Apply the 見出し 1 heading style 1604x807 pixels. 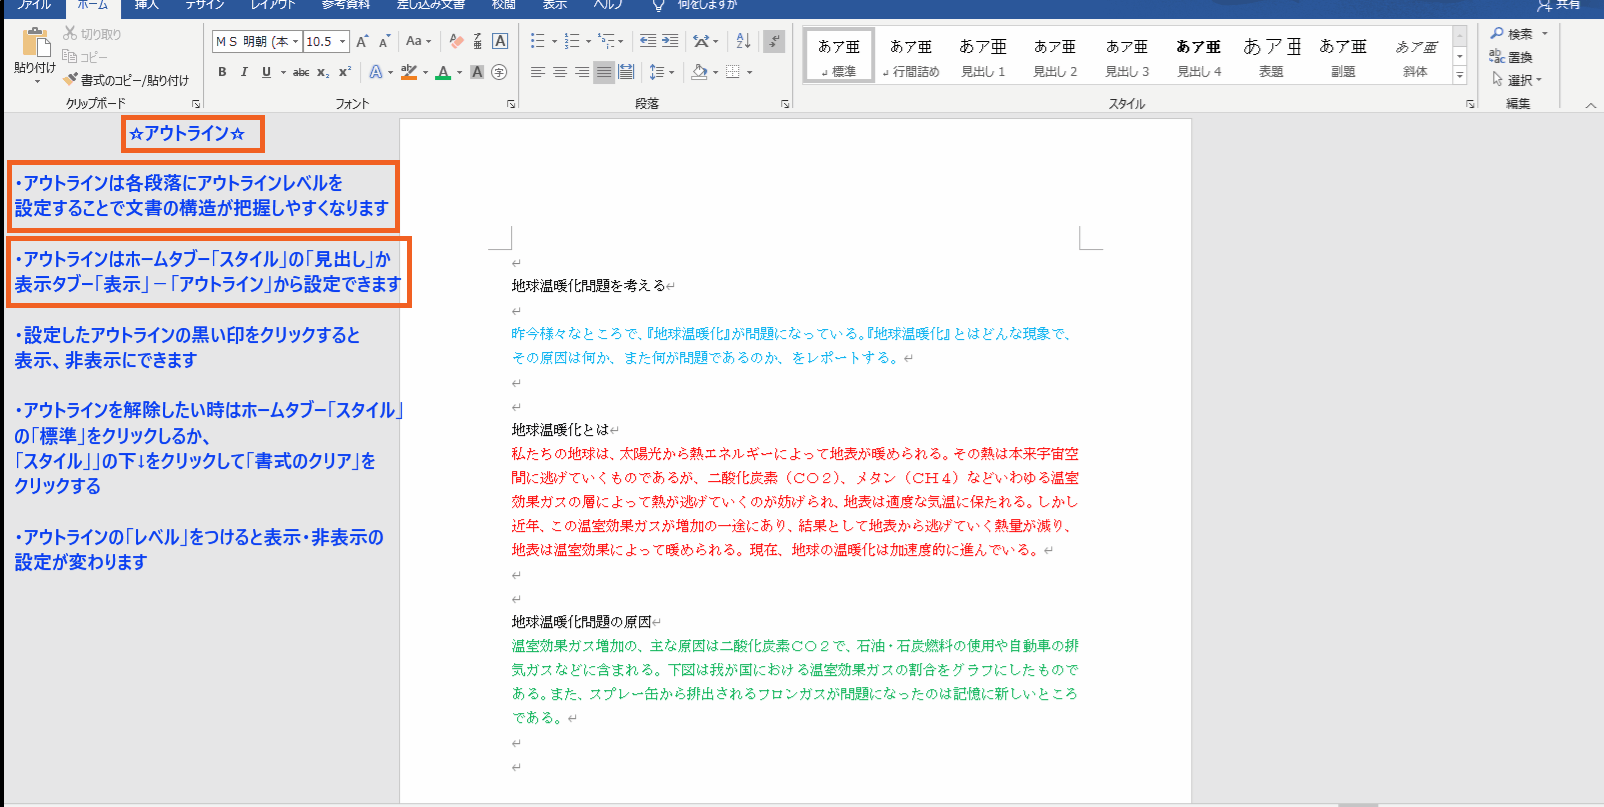pyautogui.click(x=983, y=56)
